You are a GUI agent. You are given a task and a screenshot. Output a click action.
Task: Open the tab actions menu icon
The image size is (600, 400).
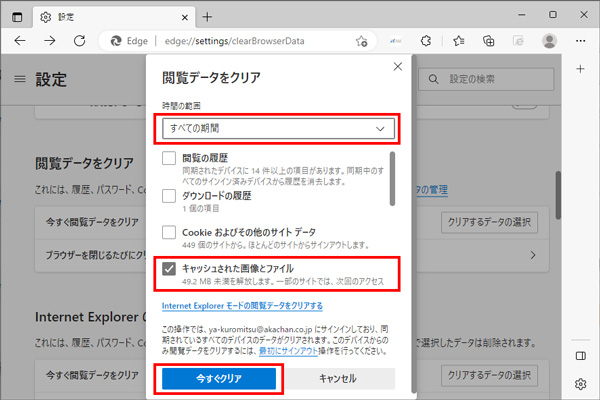click(17, 17)
